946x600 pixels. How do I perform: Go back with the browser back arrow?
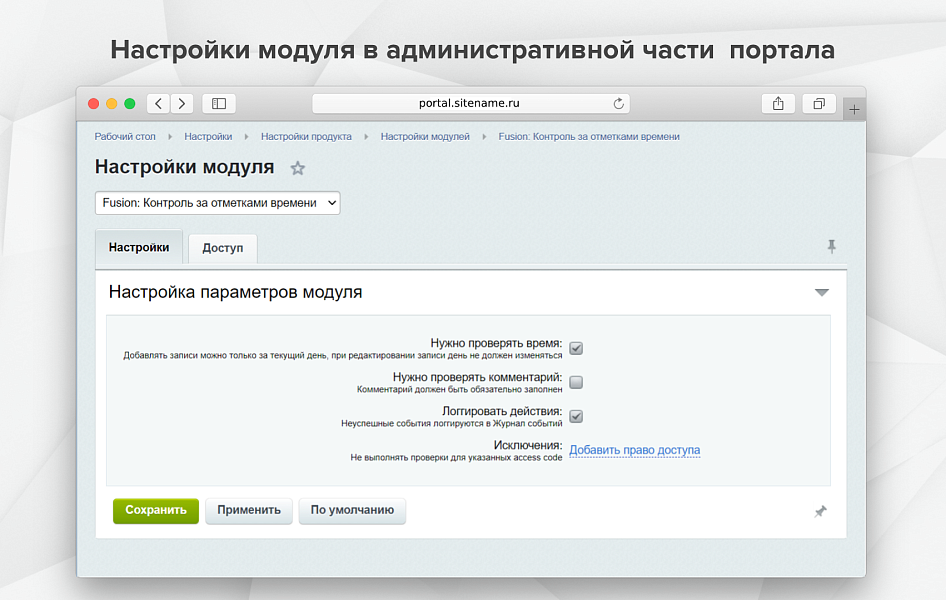(158, 104)
